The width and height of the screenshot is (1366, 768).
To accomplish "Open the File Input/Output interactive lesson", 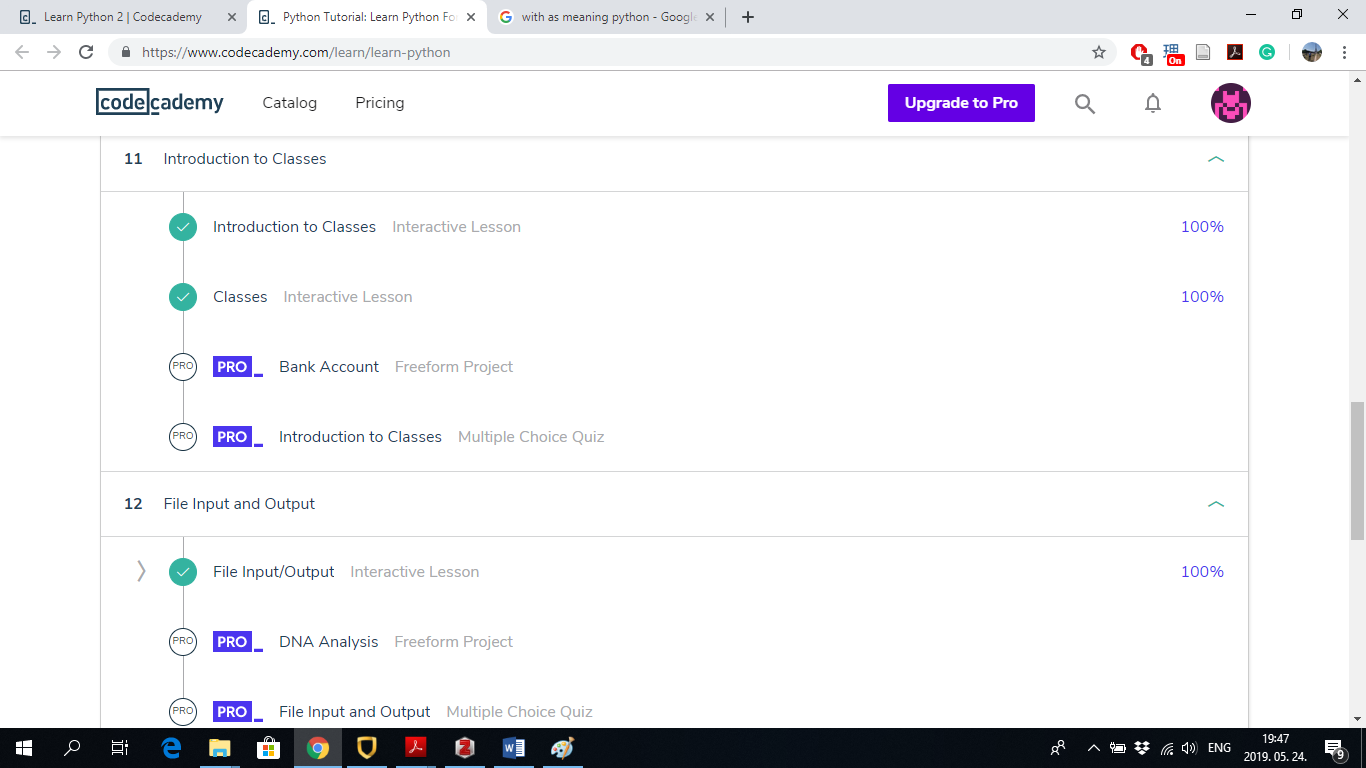I will (274, 572).
